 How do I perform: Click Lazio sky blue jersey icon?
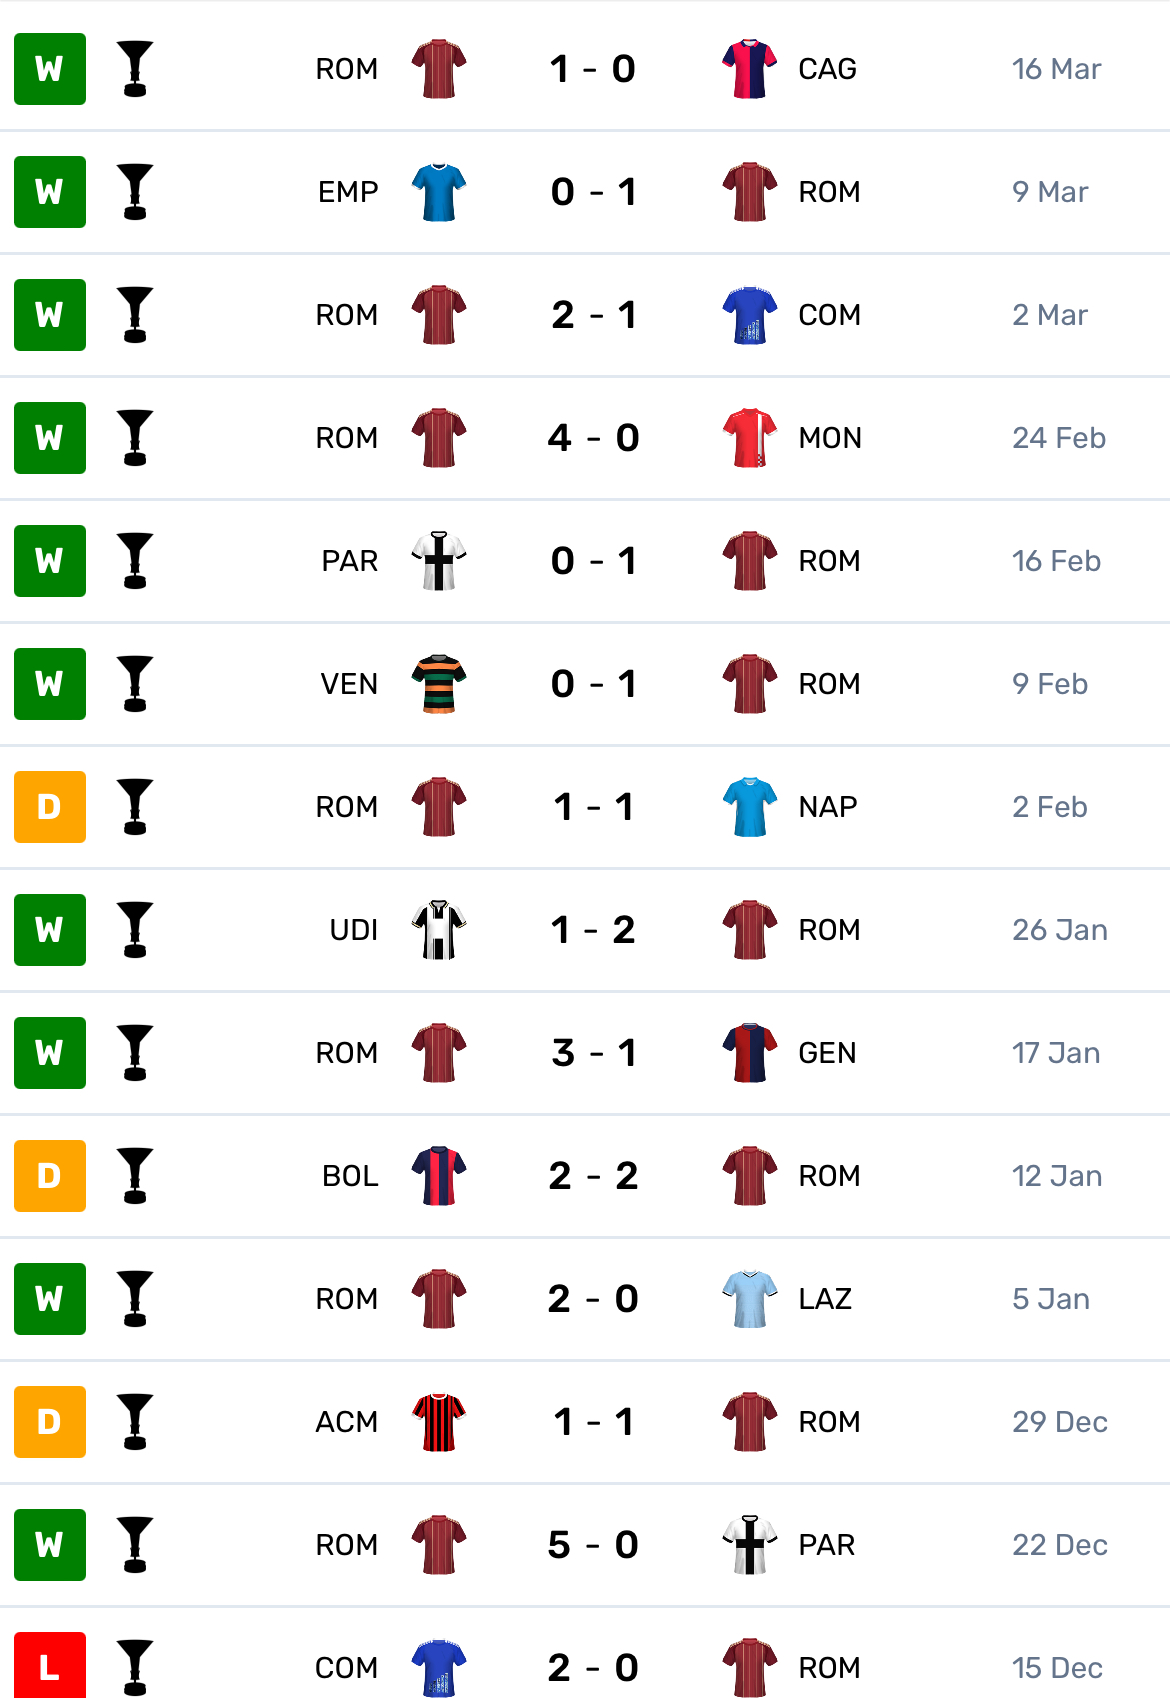click(749, 1299)
